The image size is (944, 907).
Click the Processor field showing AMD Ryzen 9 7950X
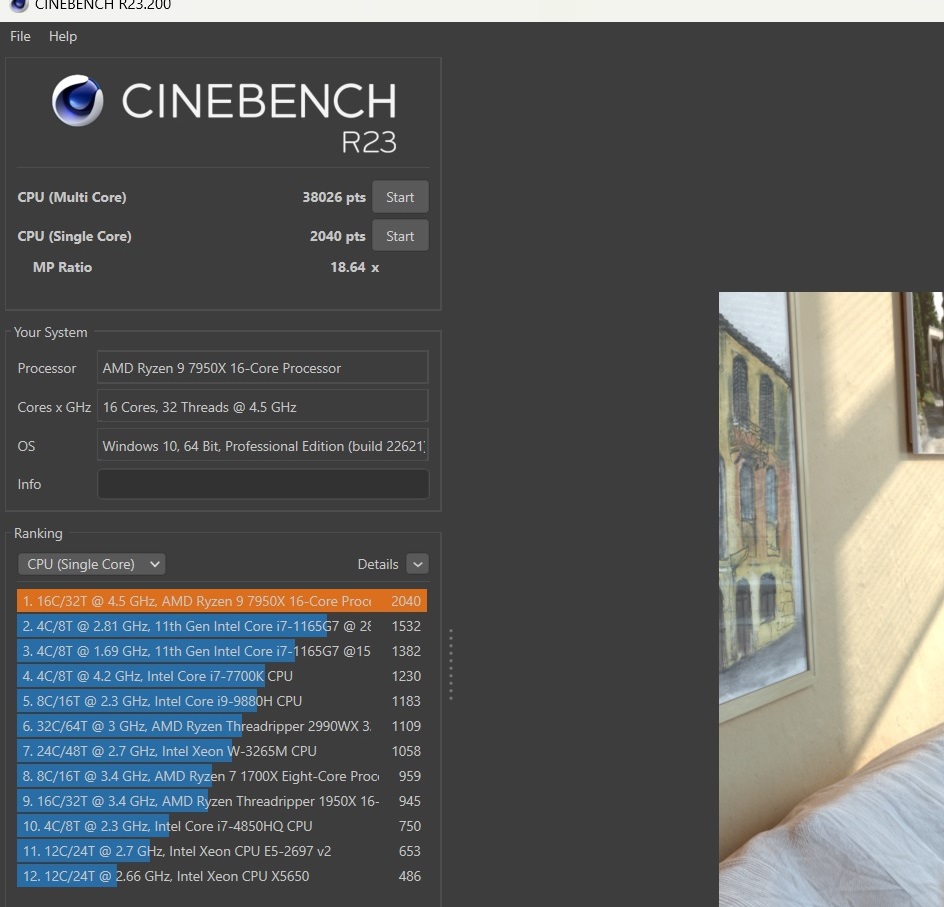[x=262, y=368]
